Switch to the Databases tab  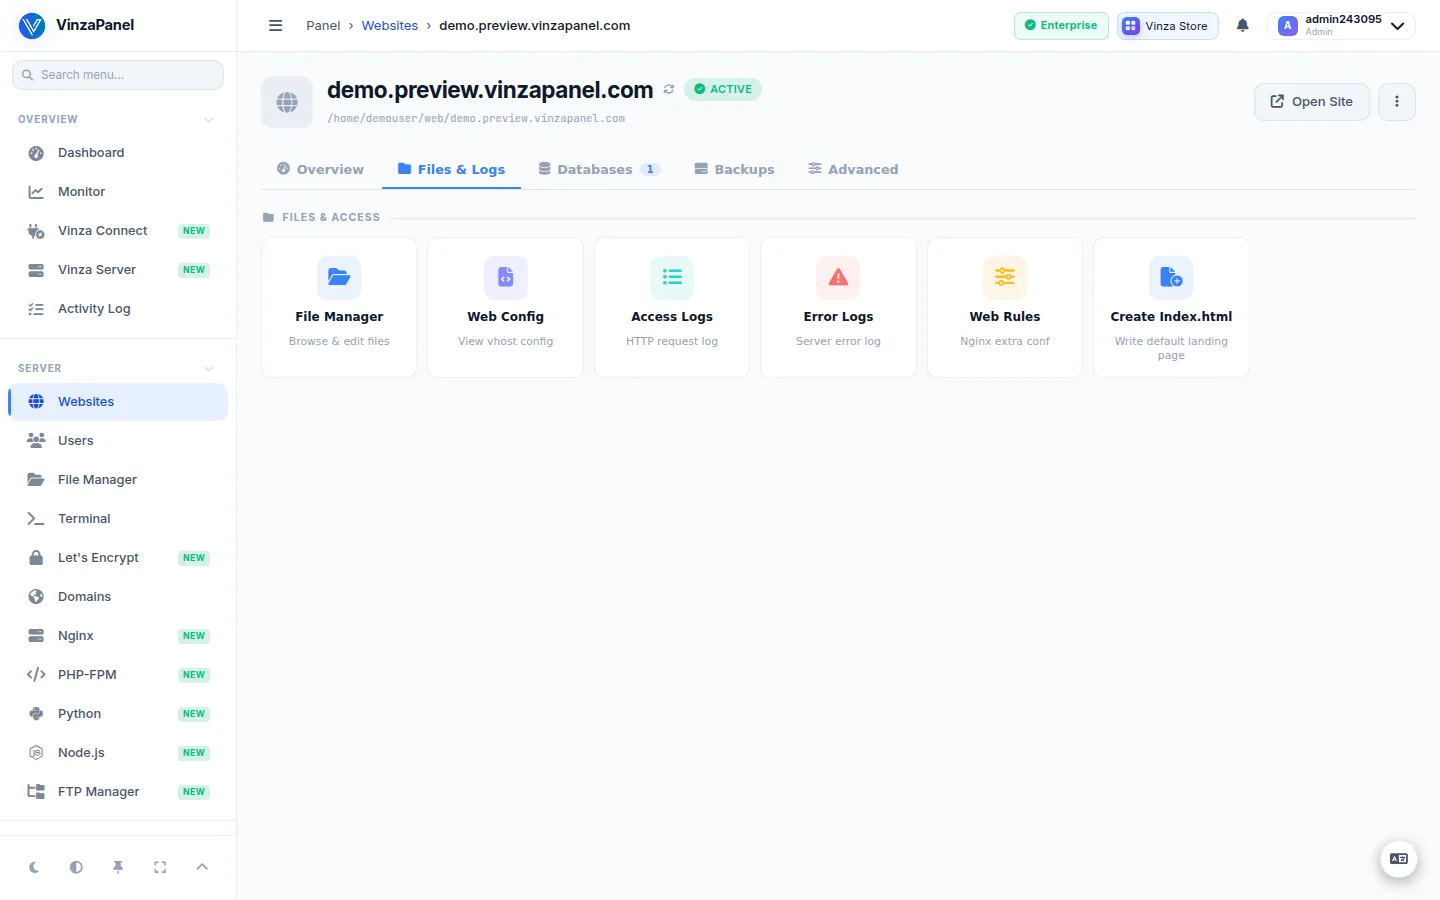pos(599,169)
